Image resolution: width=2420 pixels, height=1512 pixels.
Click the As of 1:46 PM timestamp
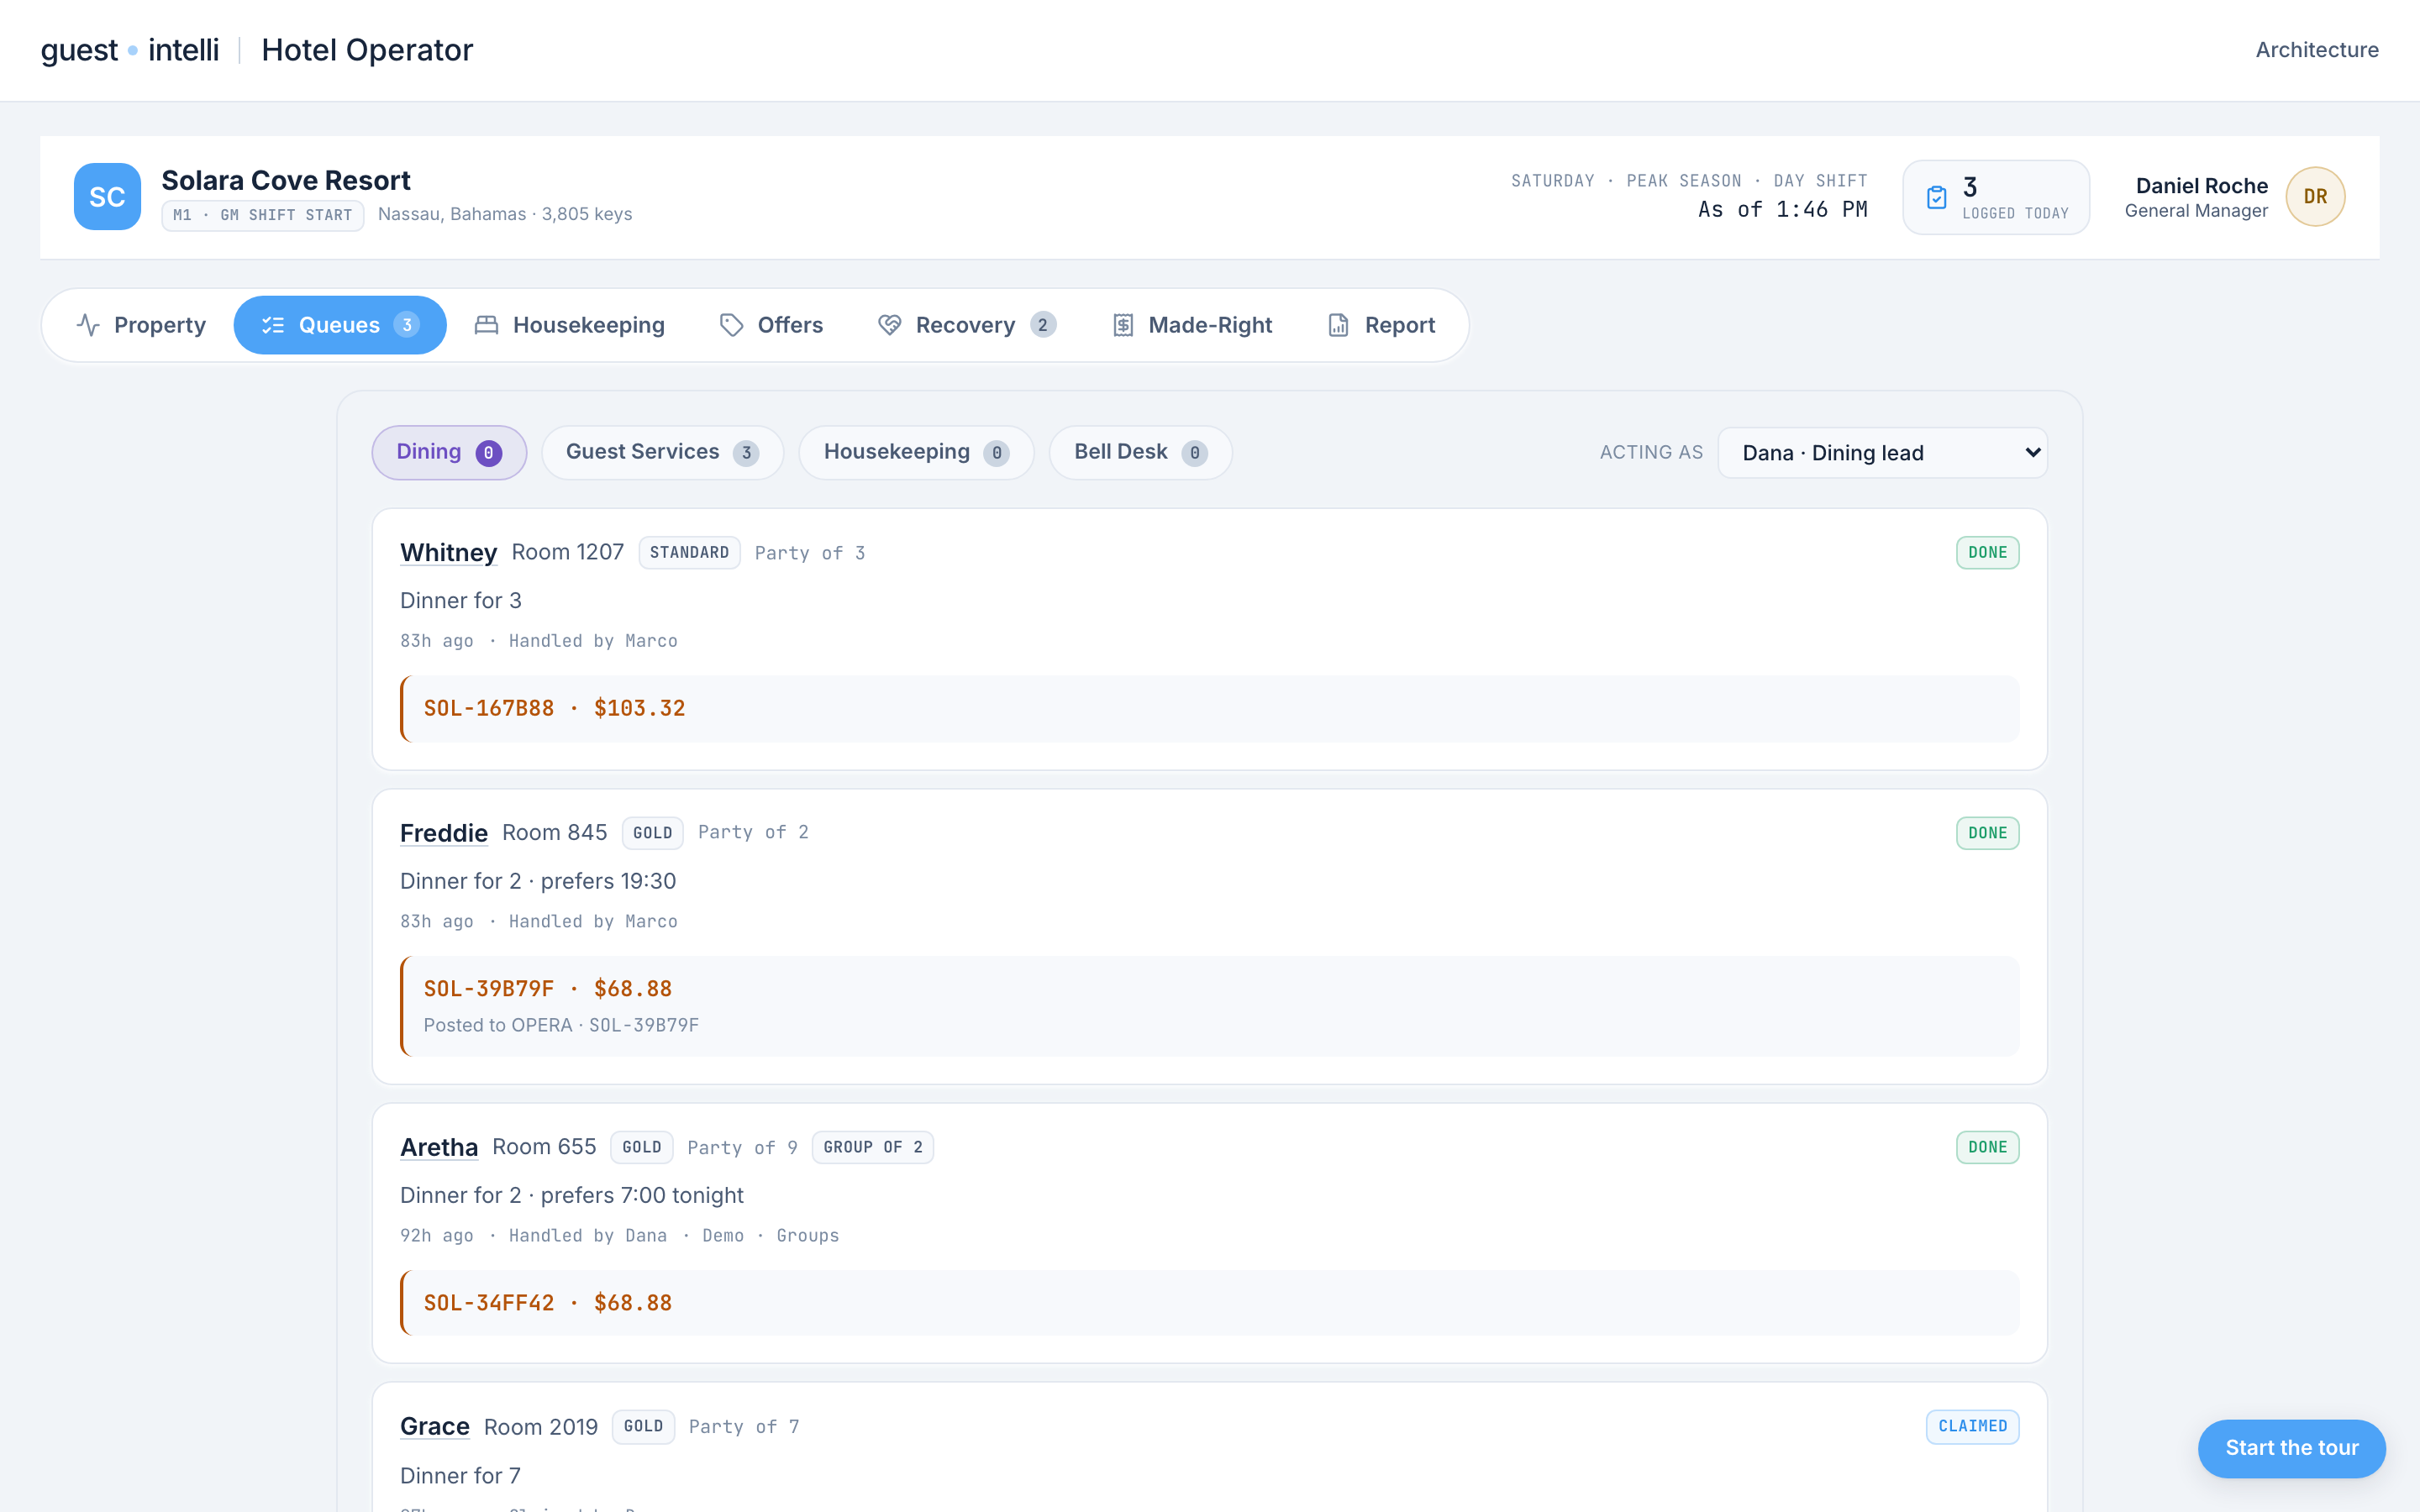coord(1782,209)
